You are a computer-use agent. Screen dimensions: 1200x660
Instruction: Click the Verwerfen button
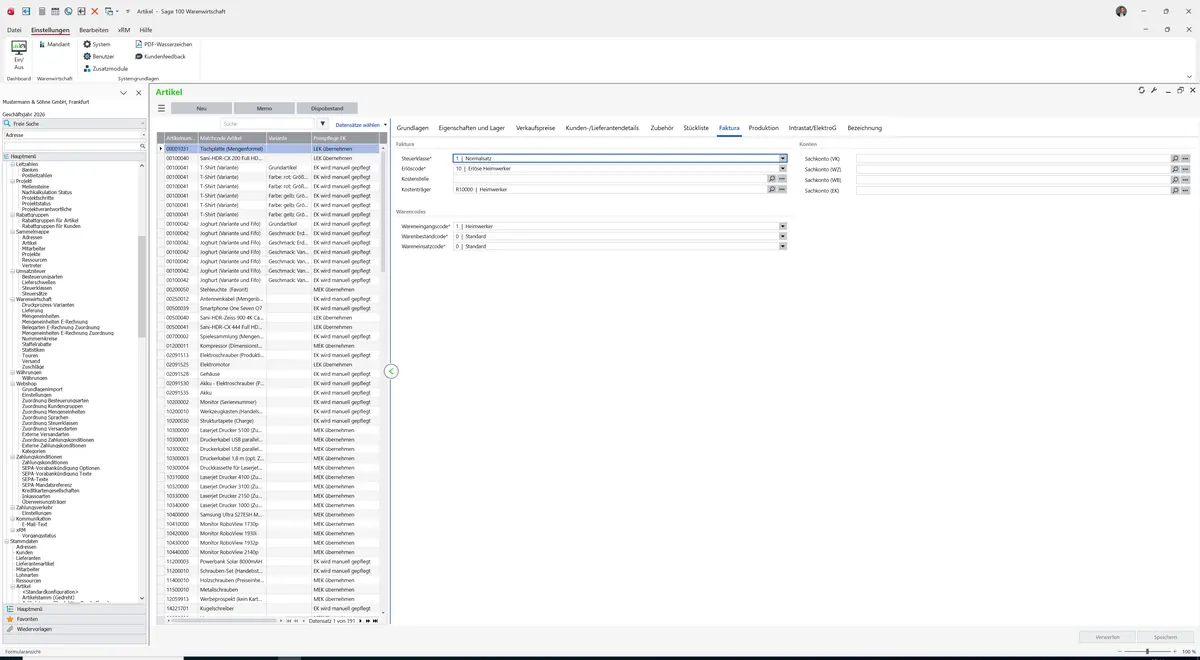point(1107,637)
